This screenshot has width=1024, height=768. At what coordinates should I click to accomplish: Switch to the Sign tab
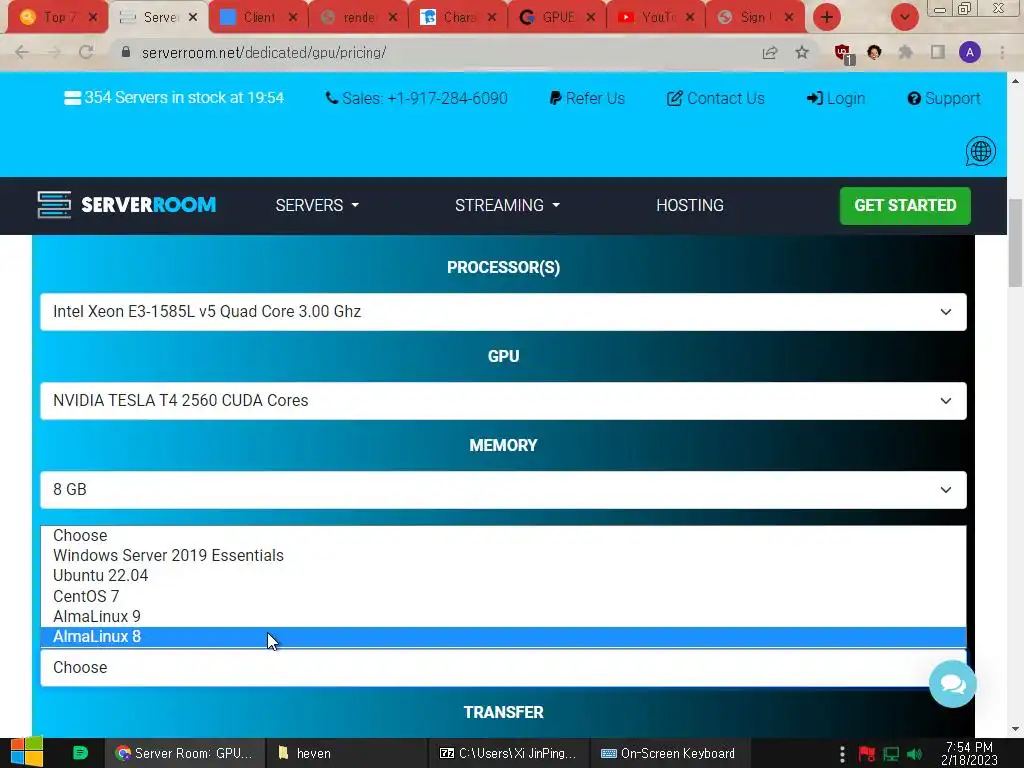tap(756, 18)
